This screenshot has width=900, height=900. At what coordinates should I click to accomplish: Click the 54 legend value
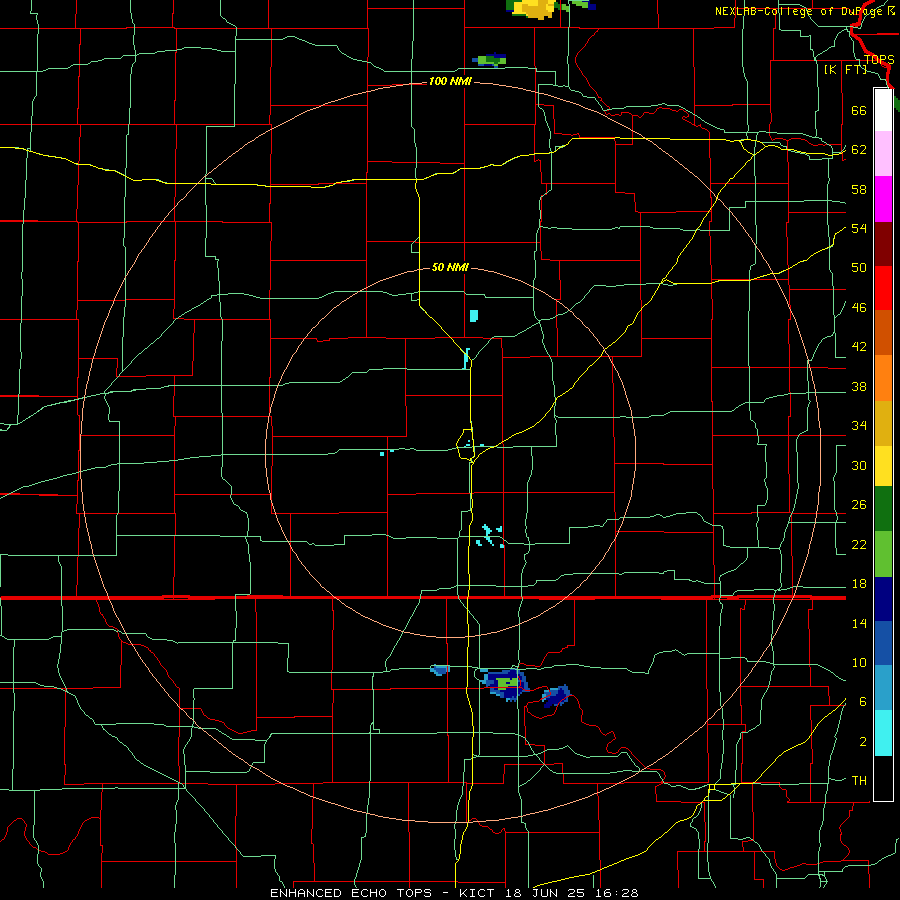859,228
